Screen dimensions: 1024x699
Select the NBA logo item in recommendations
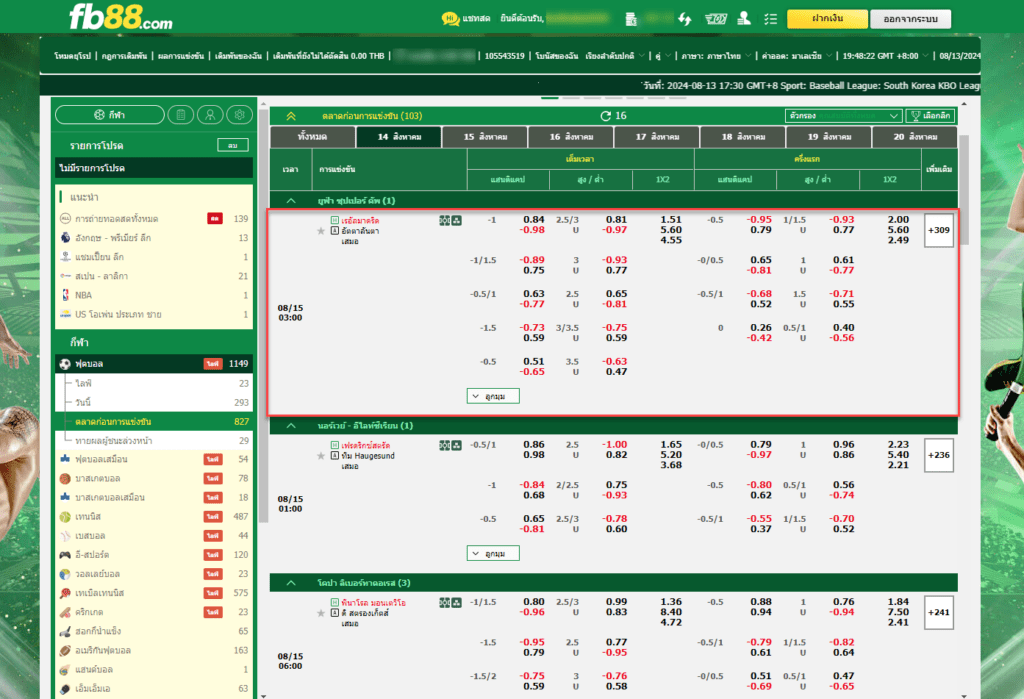(x=65, y=295)
